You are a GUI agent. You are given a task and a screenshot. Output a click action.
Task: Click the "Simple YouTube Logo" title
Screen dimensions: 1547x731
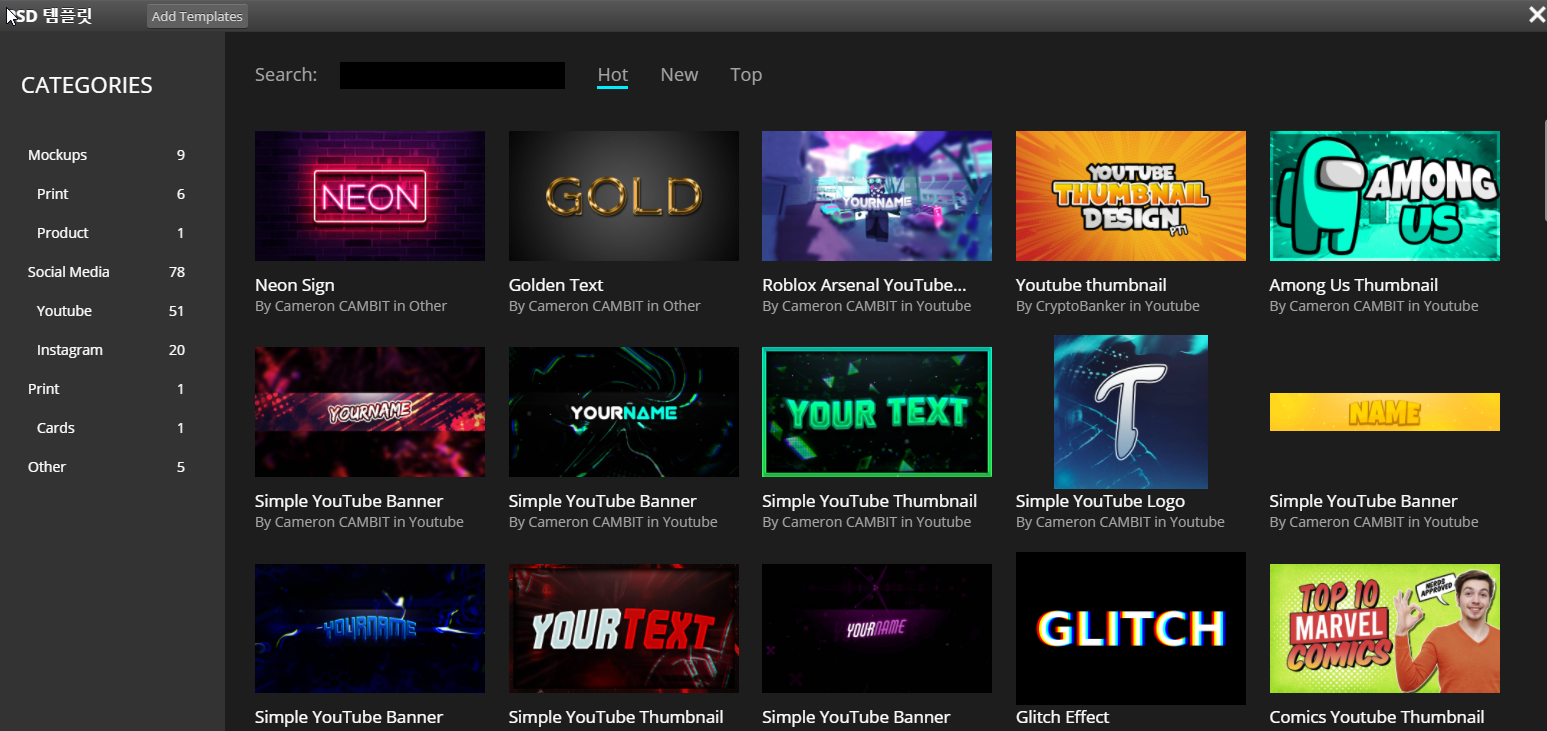[x=1100, y=501]
